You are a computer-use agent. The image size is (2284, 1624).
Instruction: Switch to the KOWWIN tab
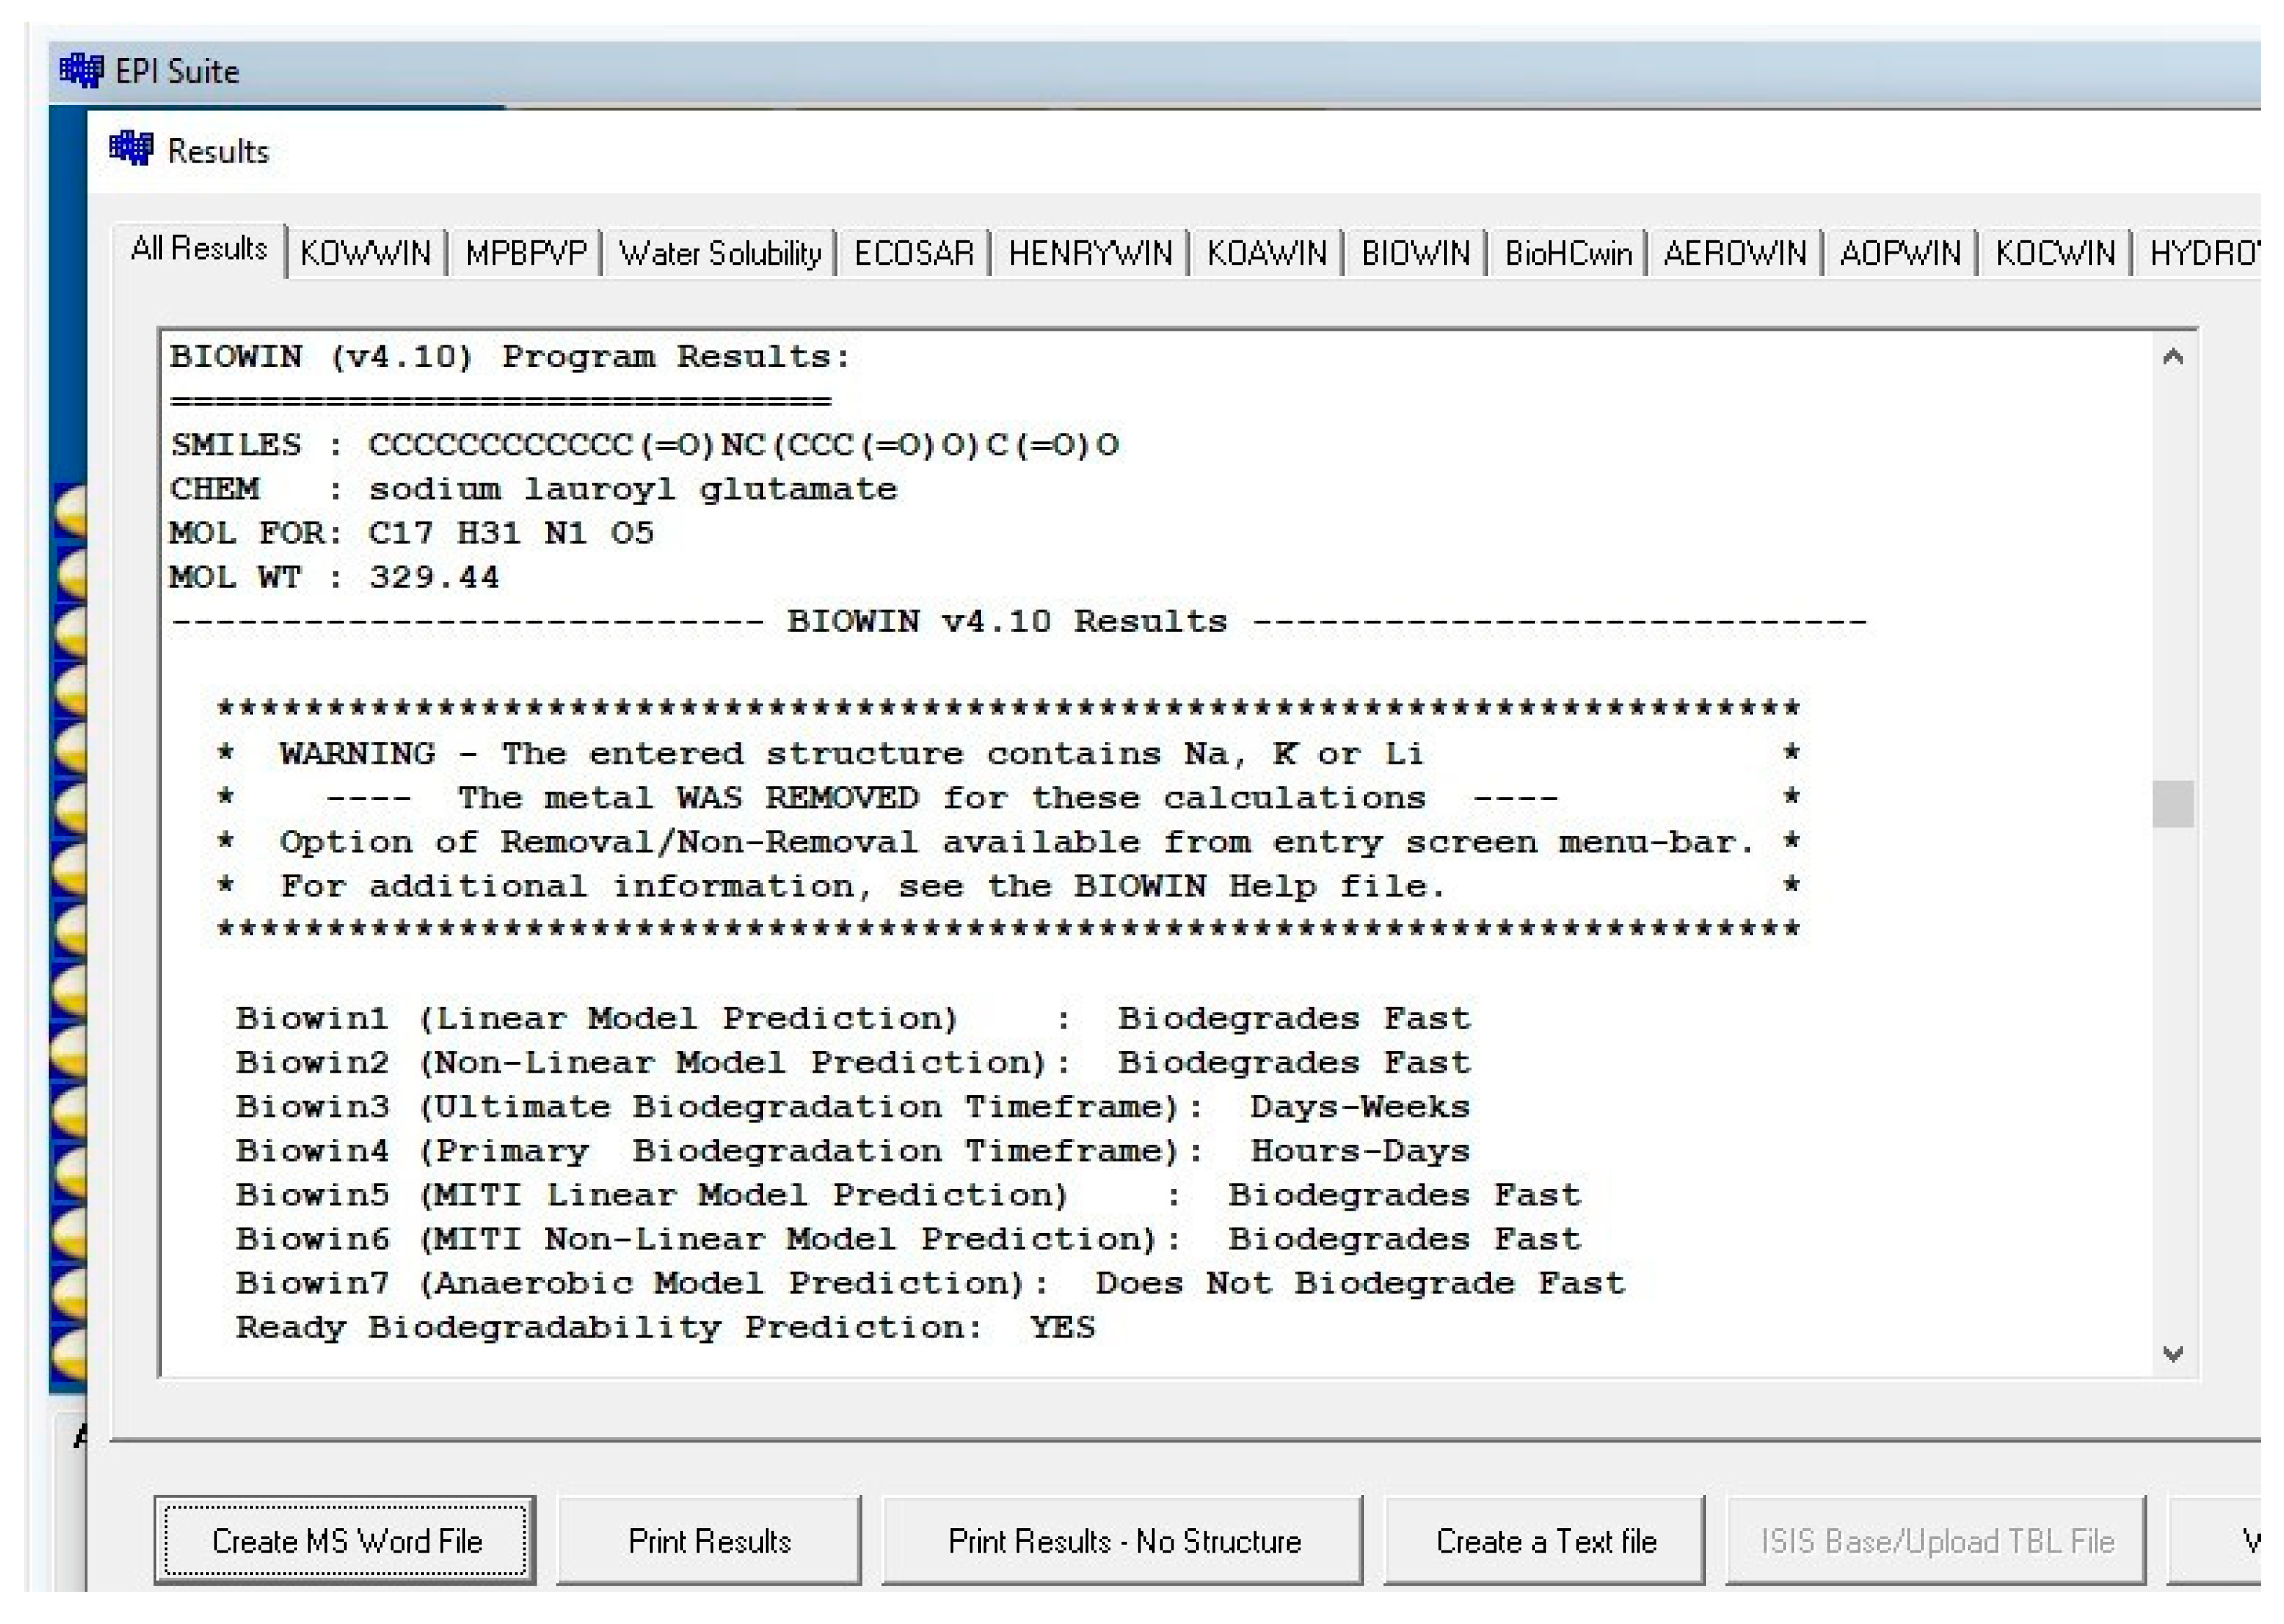(x=365, y=253)
